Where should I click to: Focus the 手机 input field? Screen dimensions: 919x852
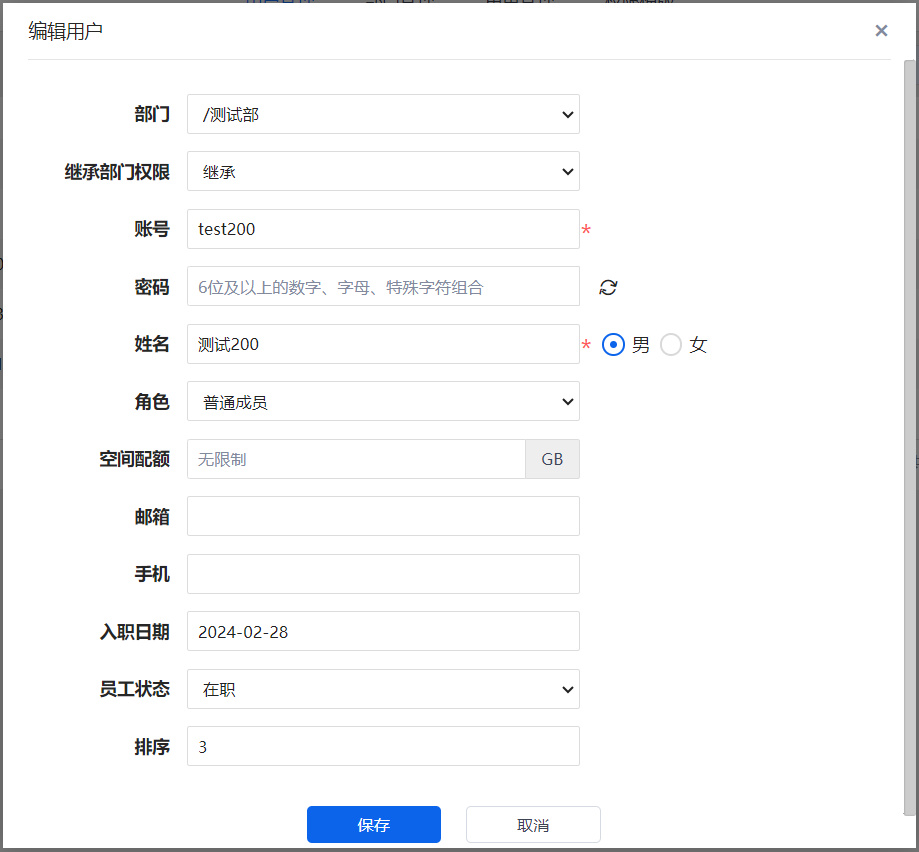[x=383, y=574]
